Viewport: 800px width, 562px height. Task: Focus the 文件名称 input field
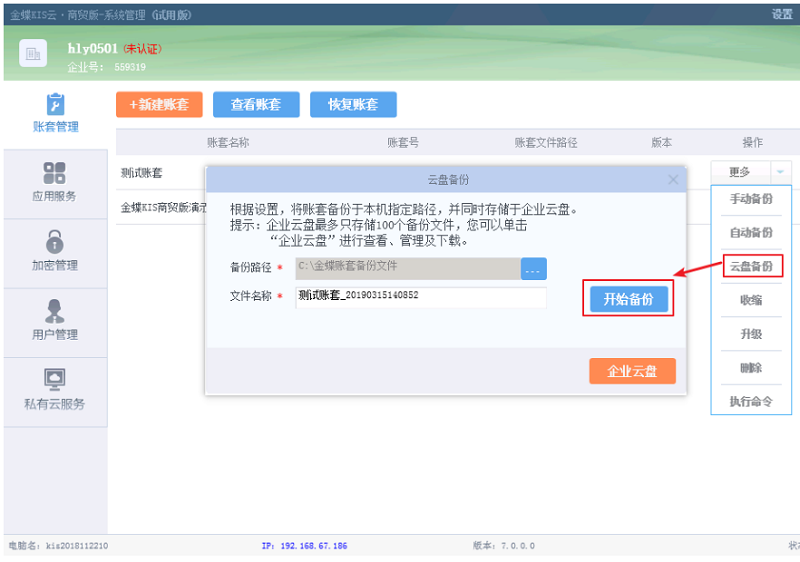(x=420, y=297)
